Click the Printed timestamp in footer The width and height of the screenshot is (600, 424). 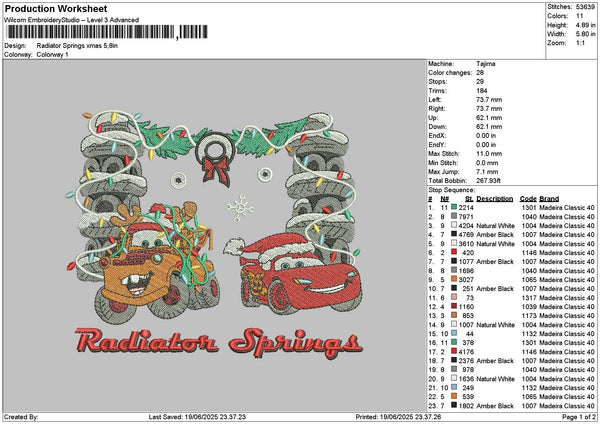pyautogui.click(x=398, y=417)
